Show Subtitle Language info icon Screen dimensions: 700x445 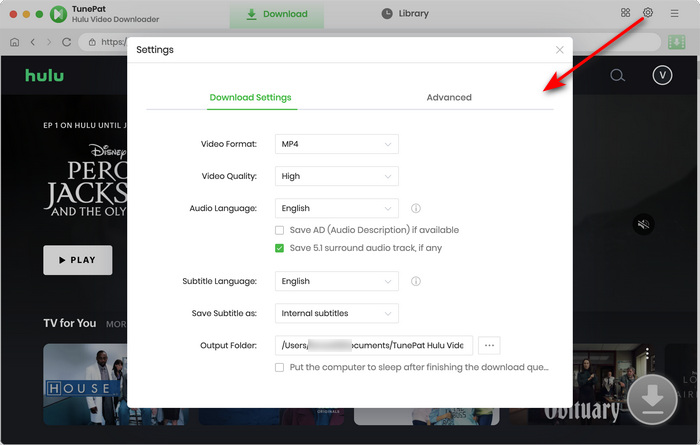(416, 281)
